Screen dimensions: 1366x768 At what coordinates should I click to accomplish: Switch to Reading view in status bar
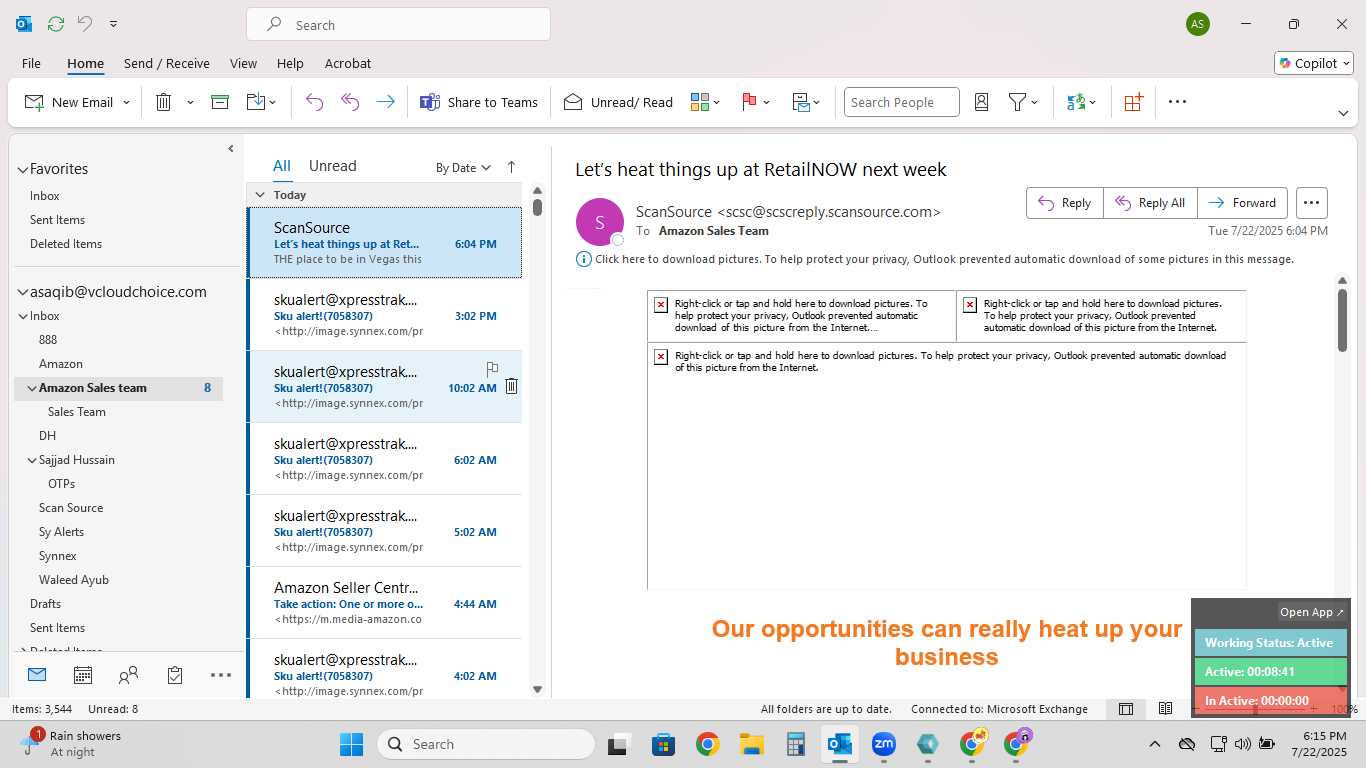click(1165, 709)
